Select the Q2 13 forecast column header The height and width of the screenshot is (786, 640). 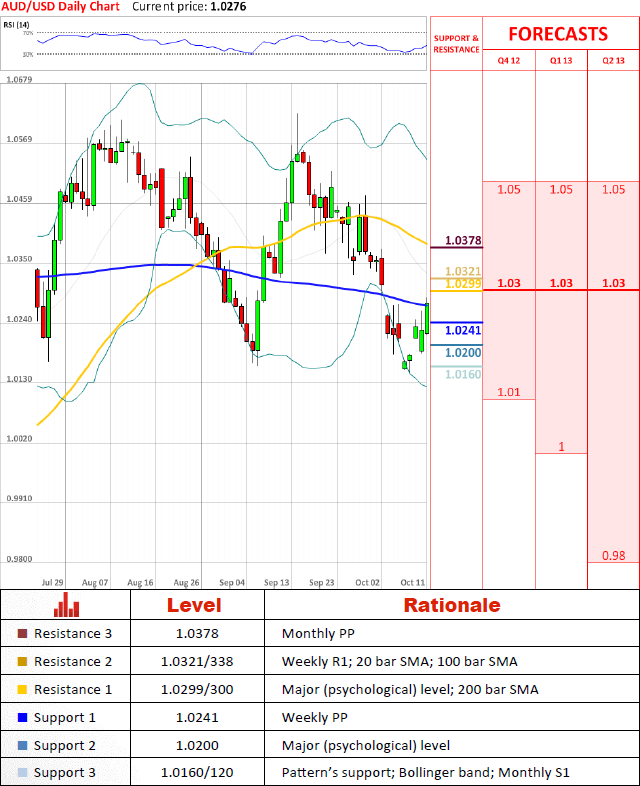(613, 61)
